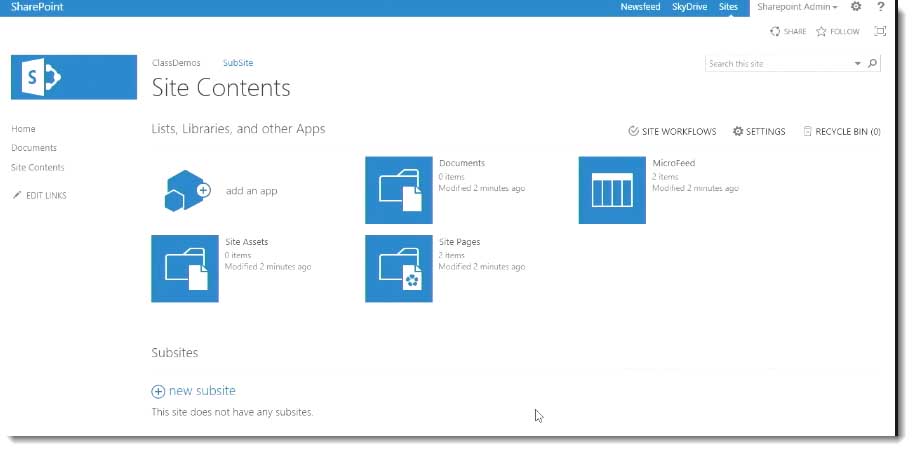Click the 'Subsites' heading
The width and height of the screenshot is (913, 451).
pos(175,353)
